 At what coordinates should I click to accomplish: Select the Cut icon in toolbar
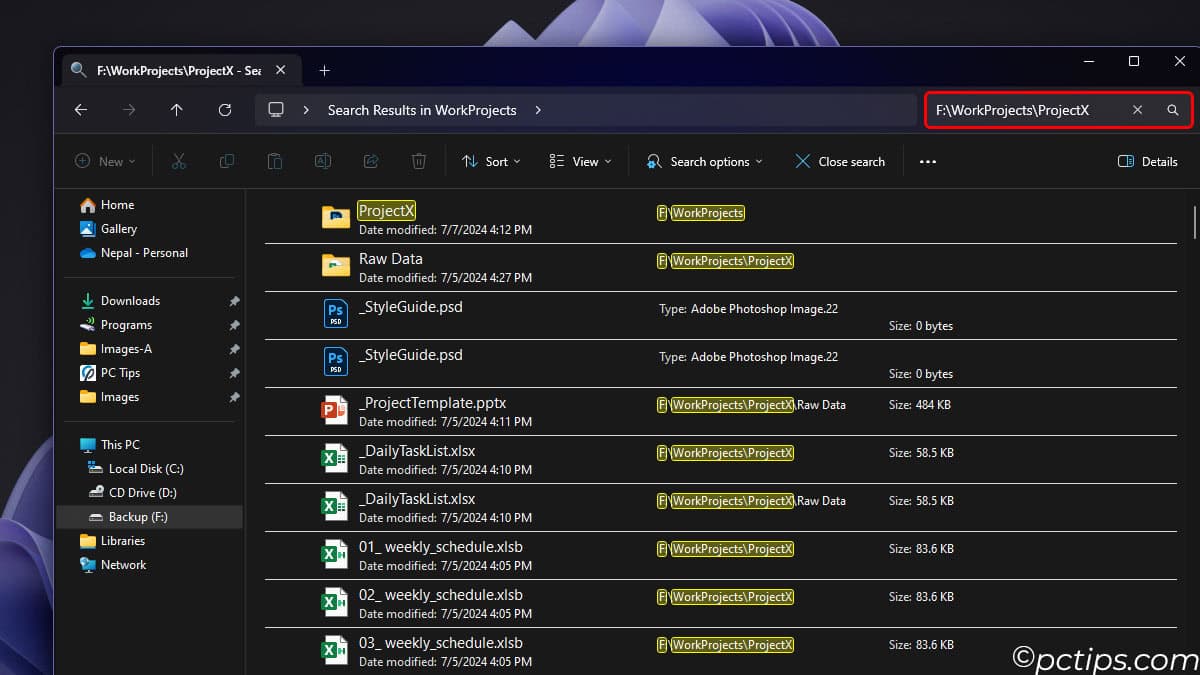(179, 161)
